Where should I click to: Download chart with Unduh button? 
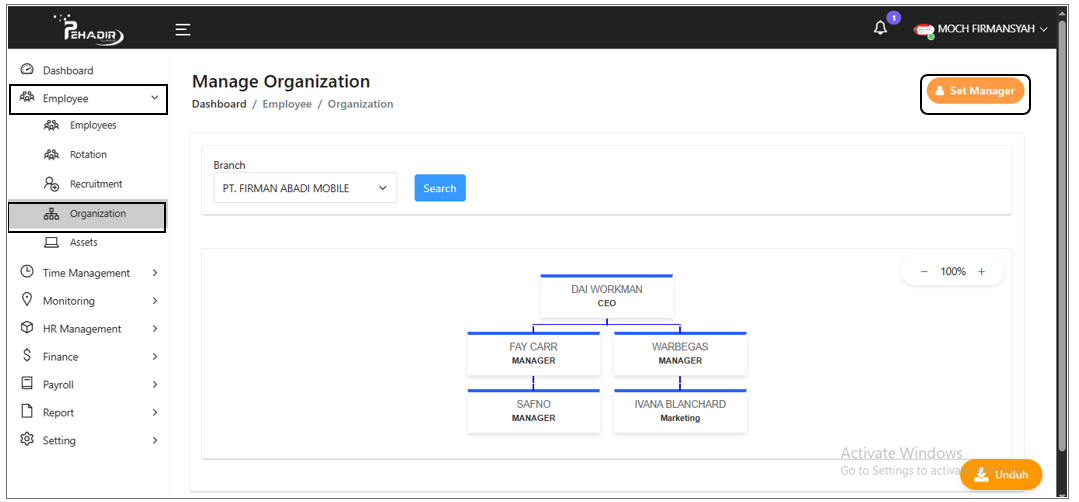coord(1001,474)
